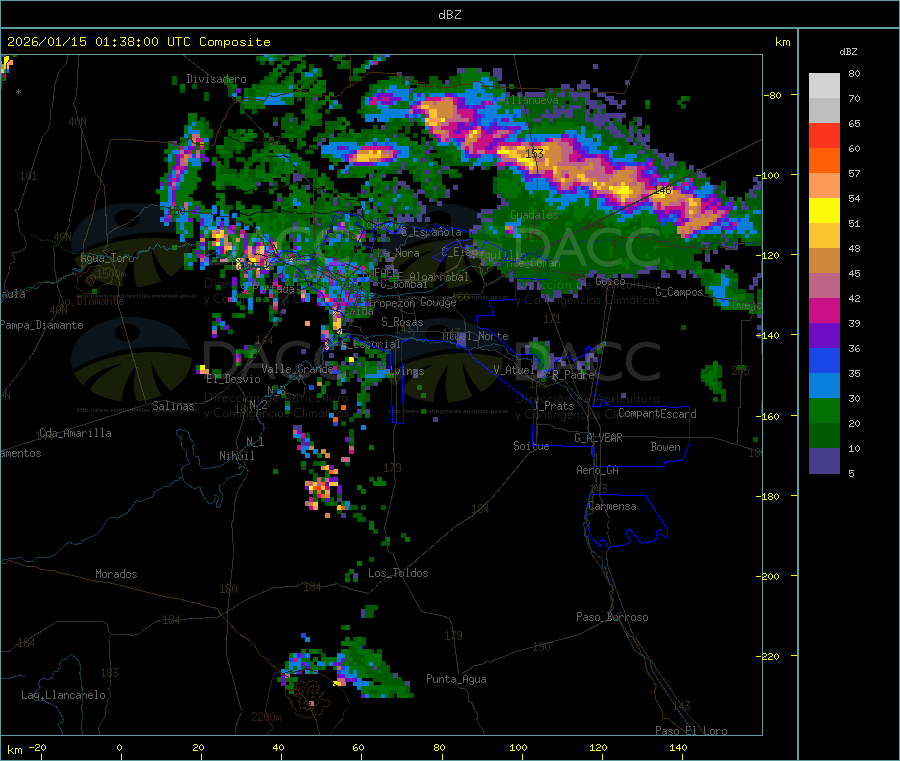900x761 pixels.
Task: Click the 'S_Rosas' map label
Action: 402,323
